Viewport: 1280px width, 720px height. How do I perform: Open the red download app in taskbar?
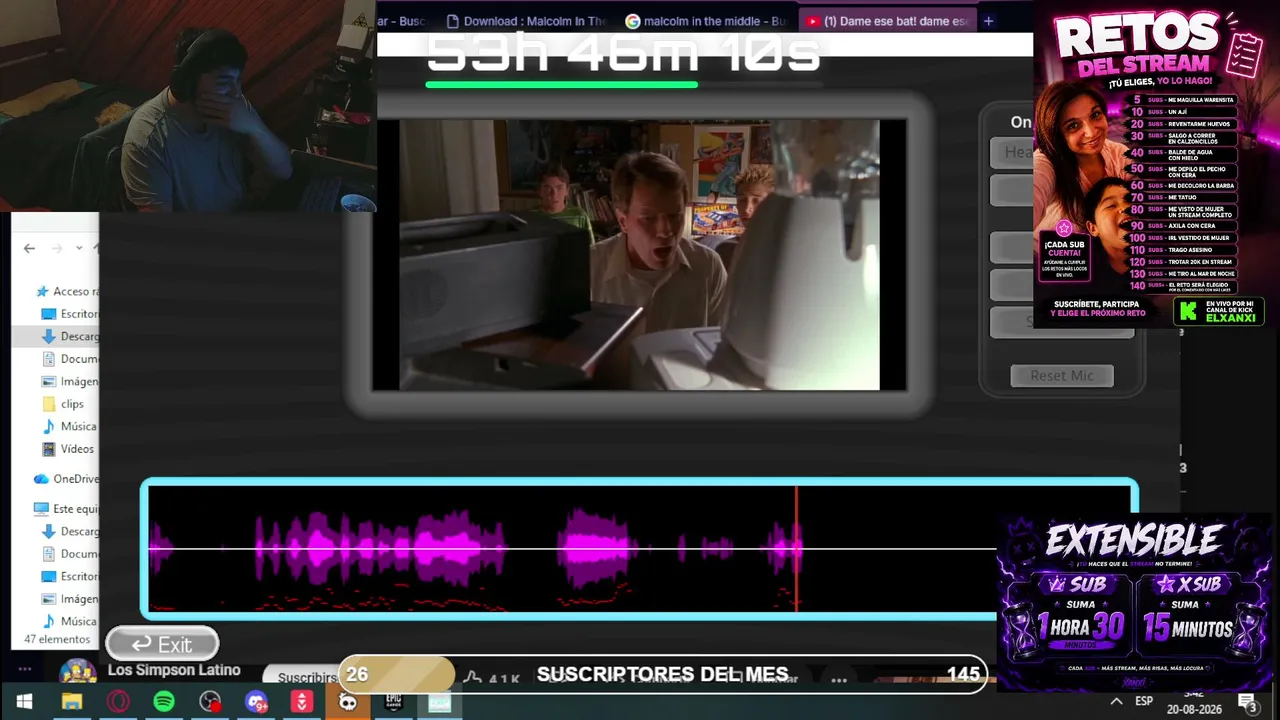point(302,702)
